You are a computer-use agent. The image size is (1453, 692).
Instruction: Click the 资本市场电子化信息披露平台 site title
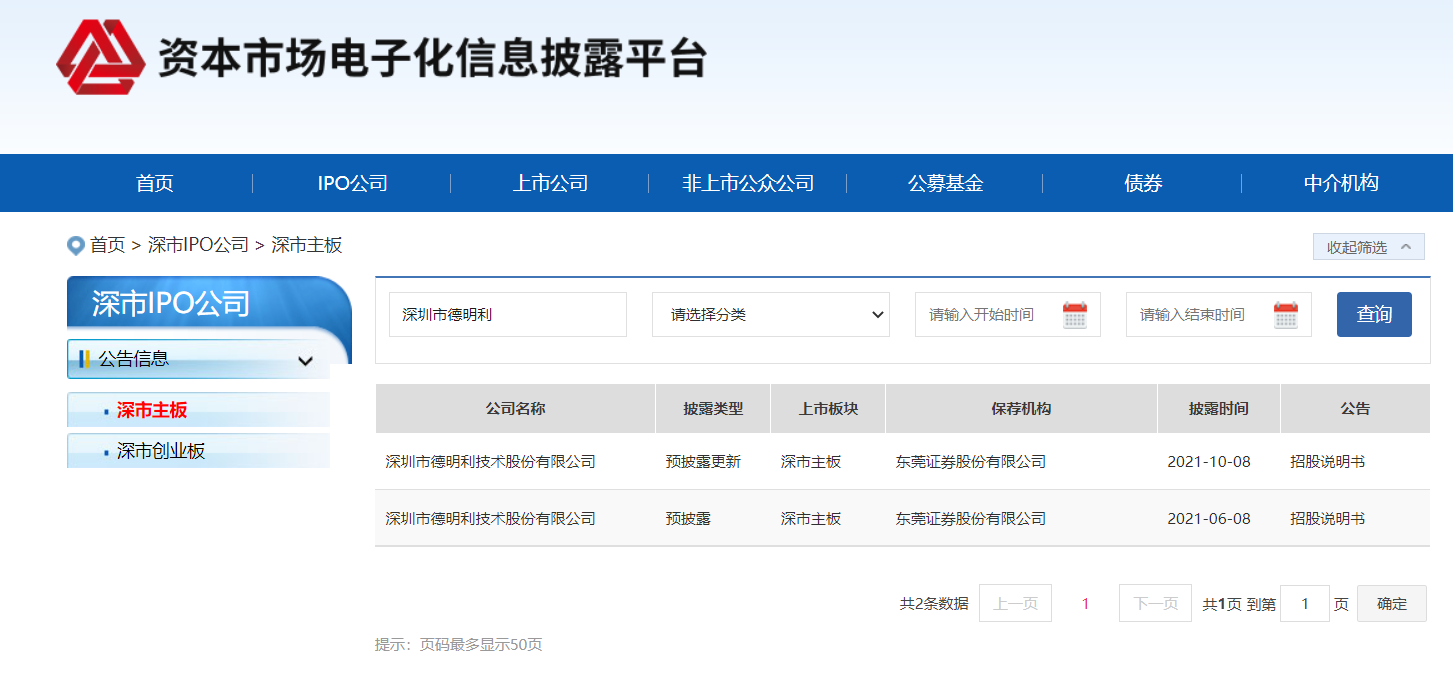pyautogui.click(x=432, y=57)
